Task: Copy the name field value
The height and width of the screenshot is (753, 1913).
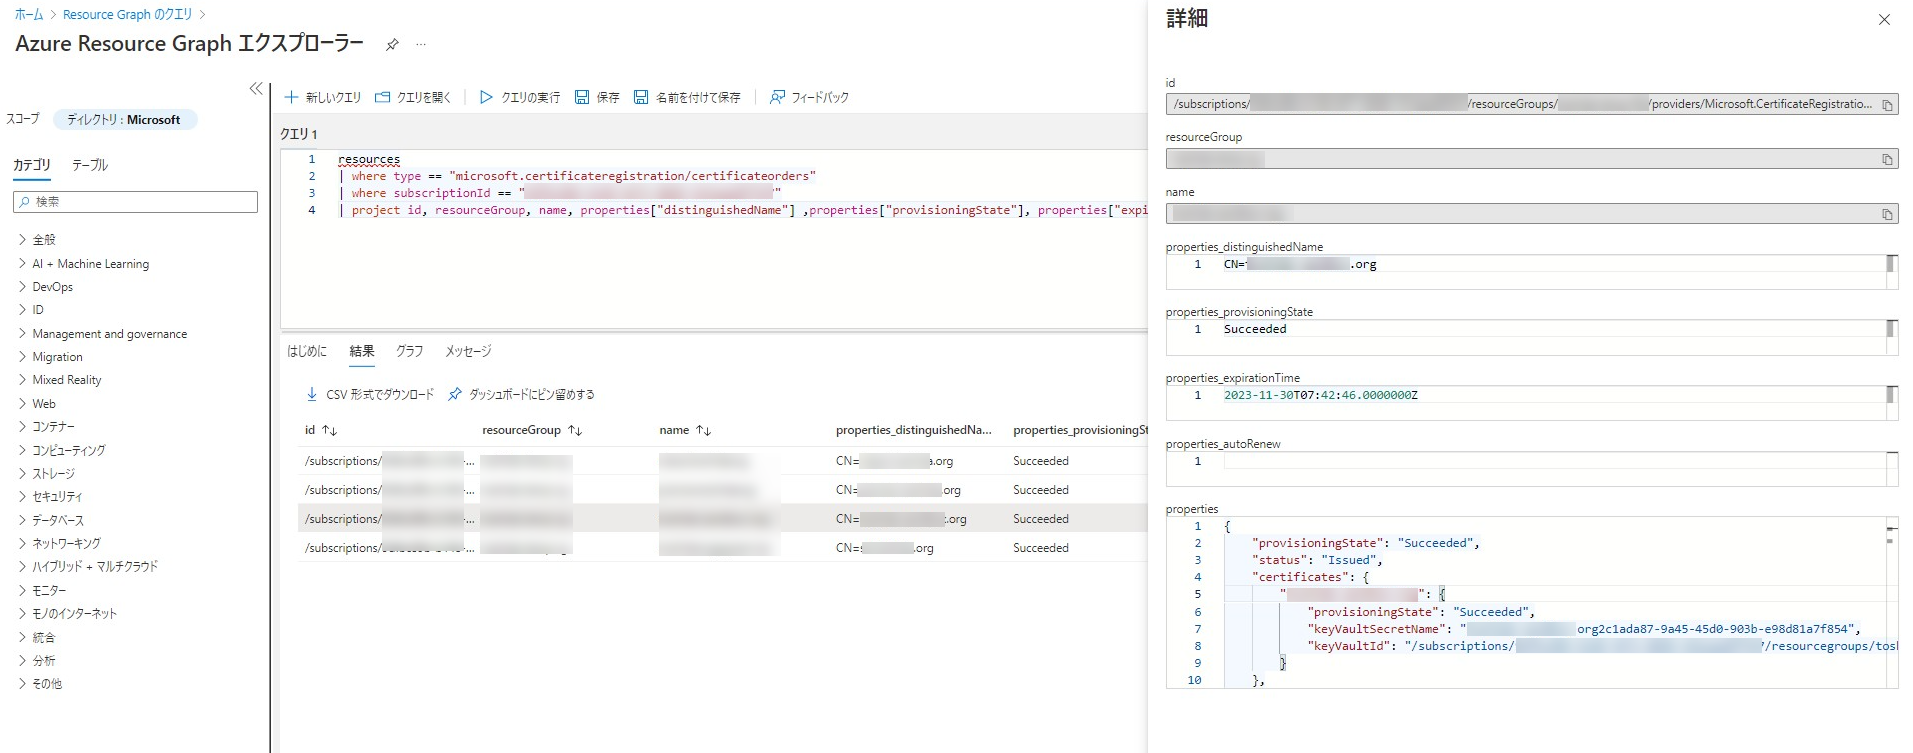Action: click(1887, 214)
